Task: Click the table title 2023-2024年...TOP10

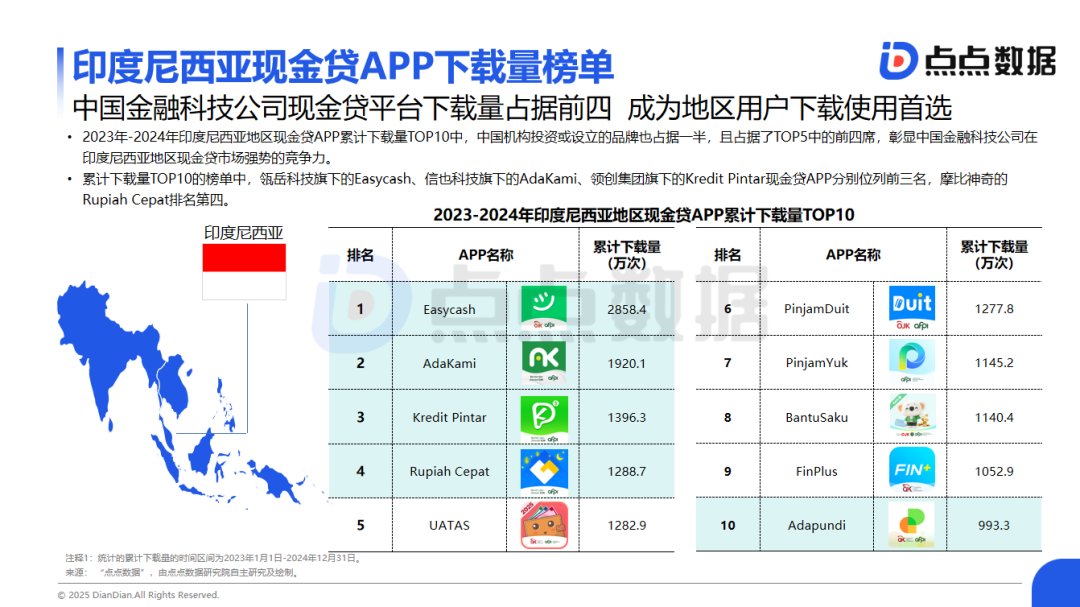Action: tap(643, 215)
